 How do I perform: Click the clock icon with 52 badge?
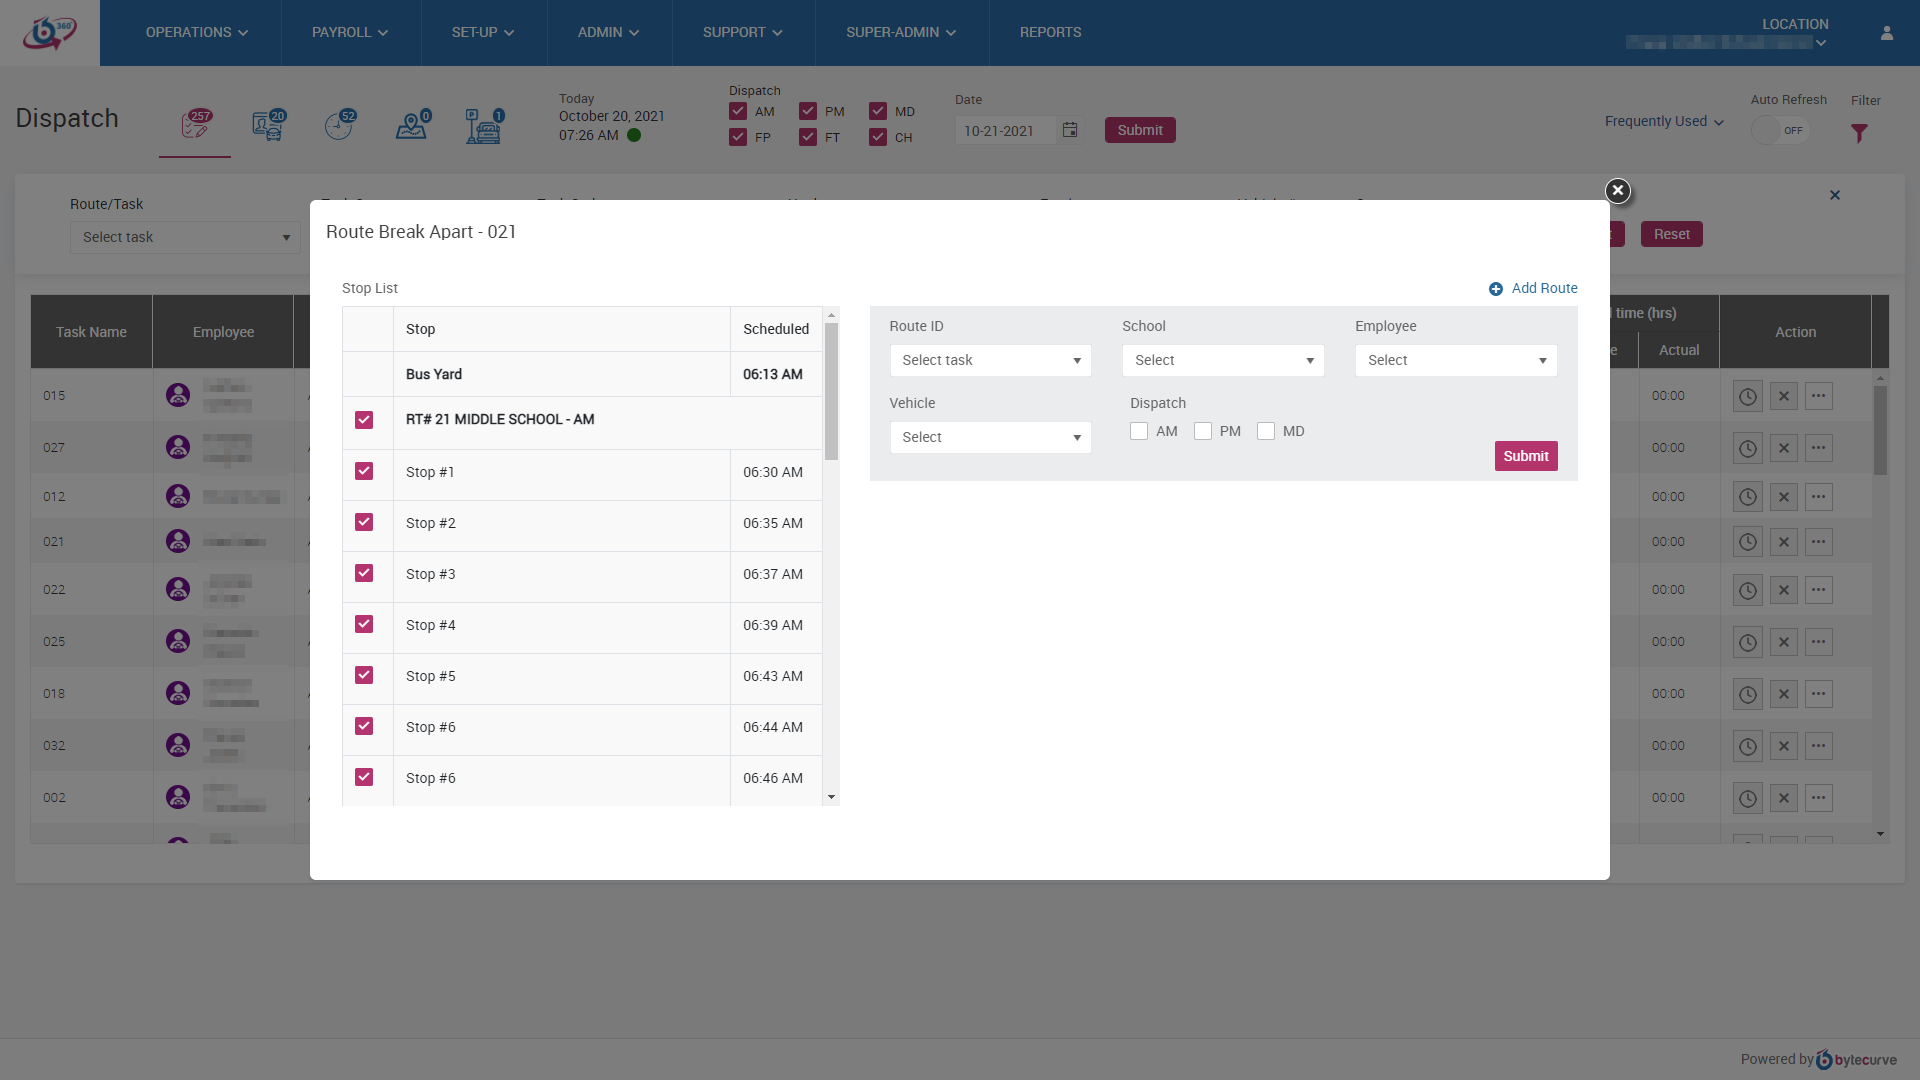[340, 126]
